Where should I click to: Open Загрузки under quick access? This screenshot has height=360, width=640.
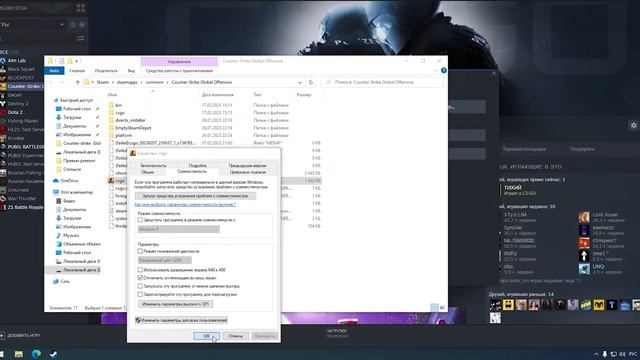72,118
